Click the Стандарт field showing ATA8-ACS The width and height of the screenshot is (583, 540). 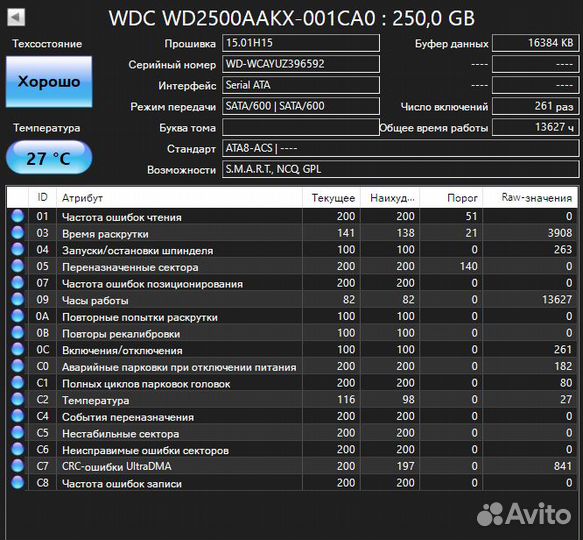click(400, 148)
